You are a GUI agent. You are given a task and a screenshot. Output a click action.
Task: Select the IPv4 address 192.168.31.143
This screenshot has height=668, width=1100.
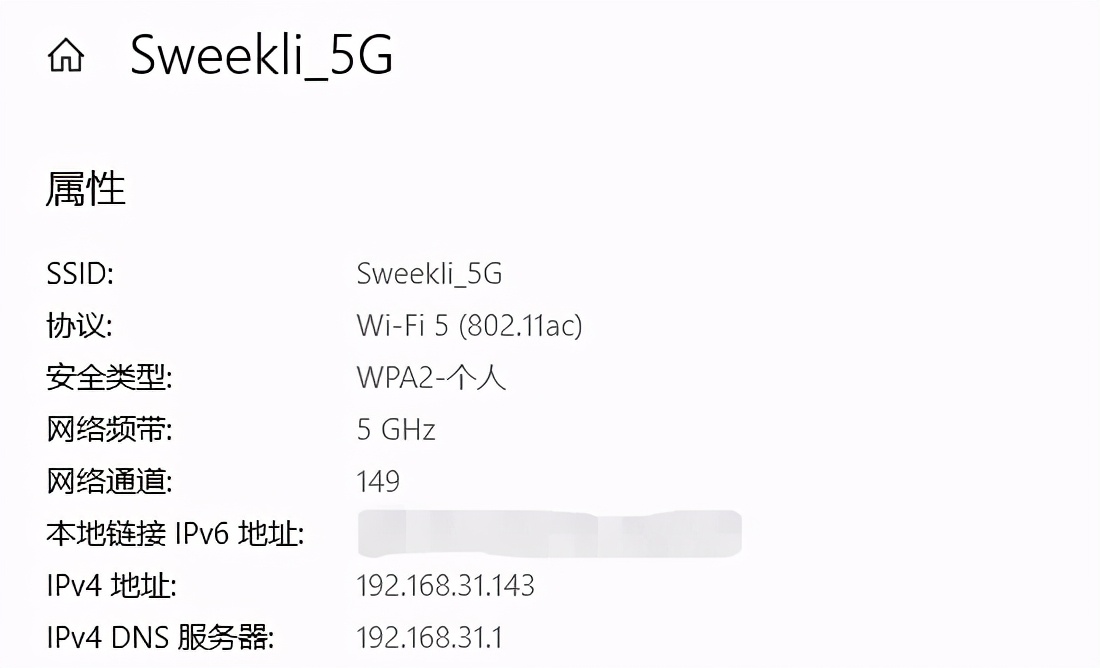(x=444, y=585)
